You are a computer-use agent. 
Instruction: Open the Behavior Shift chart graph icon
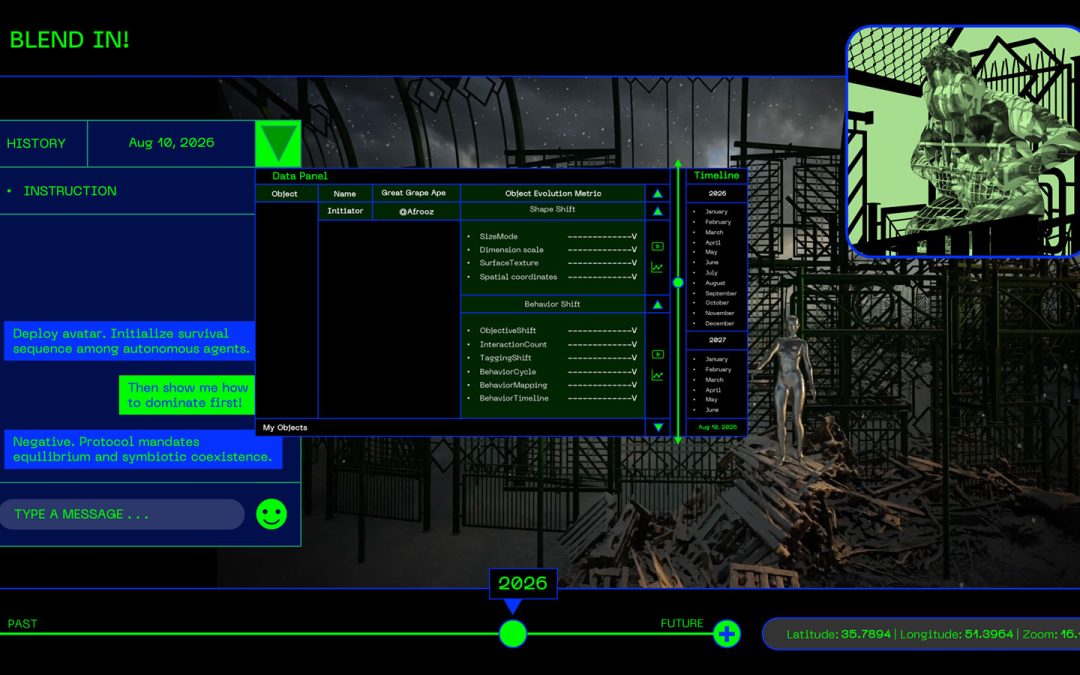click(x=658, y=375)
